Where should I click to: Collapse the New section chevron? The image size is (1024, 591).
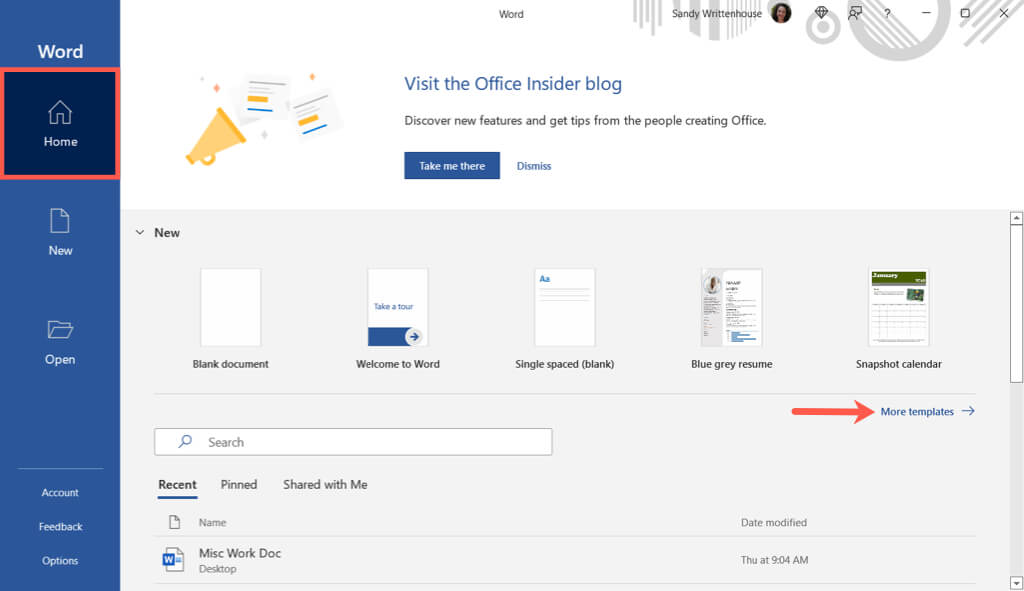(x=140, y=232)
